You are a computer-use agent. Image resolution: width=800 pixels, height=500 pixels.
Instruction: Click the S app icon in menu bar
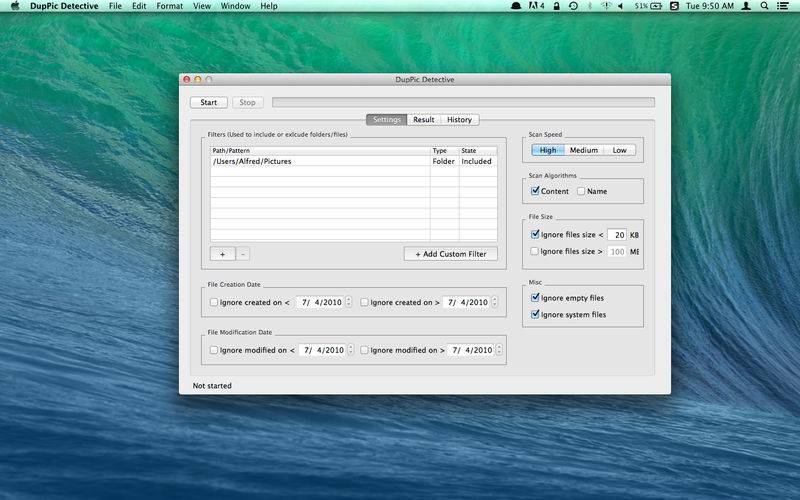click(x=674, y=6)
